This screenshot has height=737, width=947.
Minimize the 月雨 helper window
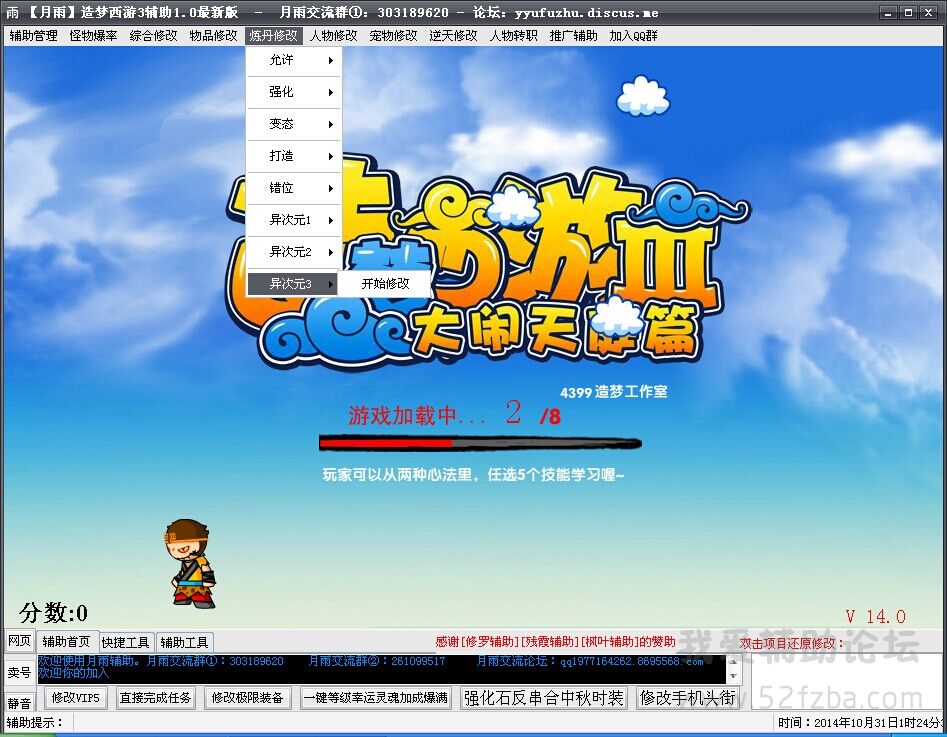tap(888, 12)
